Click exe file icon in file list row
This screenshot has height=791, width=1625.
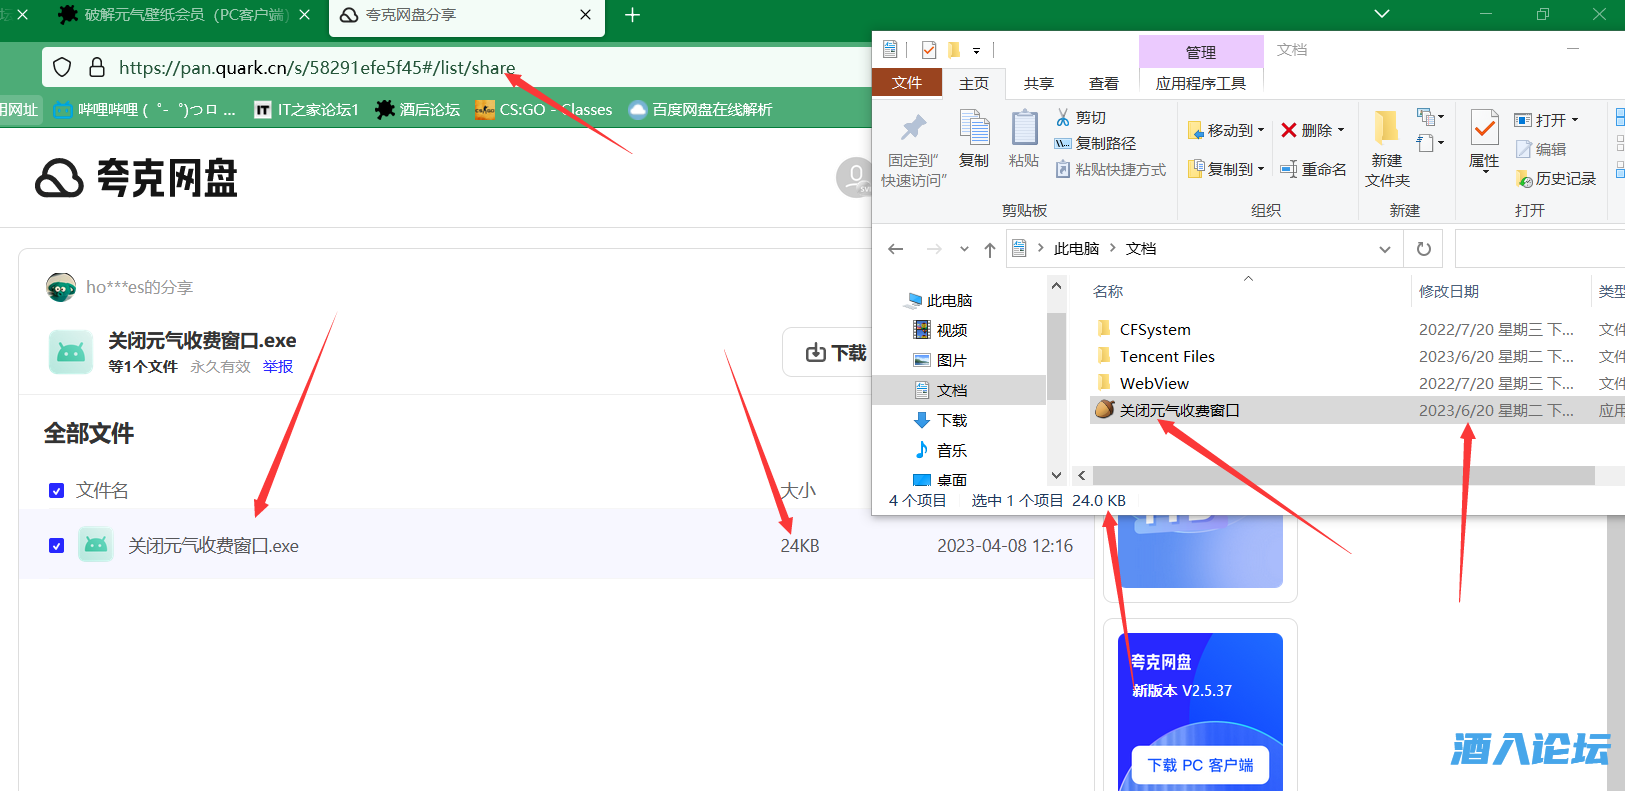[x=96, y=545]
